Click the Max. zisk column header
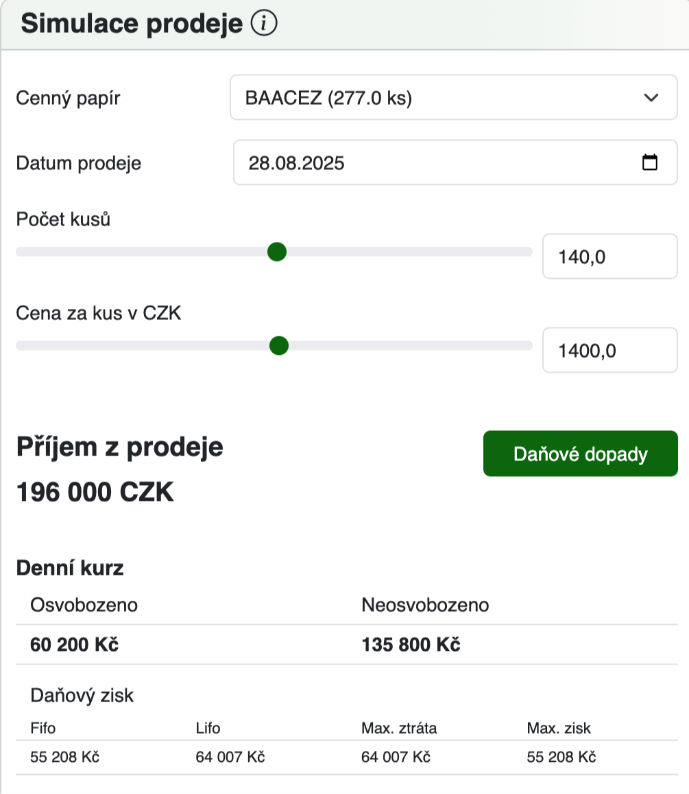The height and width of the screenshot is (794, 689). [559, 728]
